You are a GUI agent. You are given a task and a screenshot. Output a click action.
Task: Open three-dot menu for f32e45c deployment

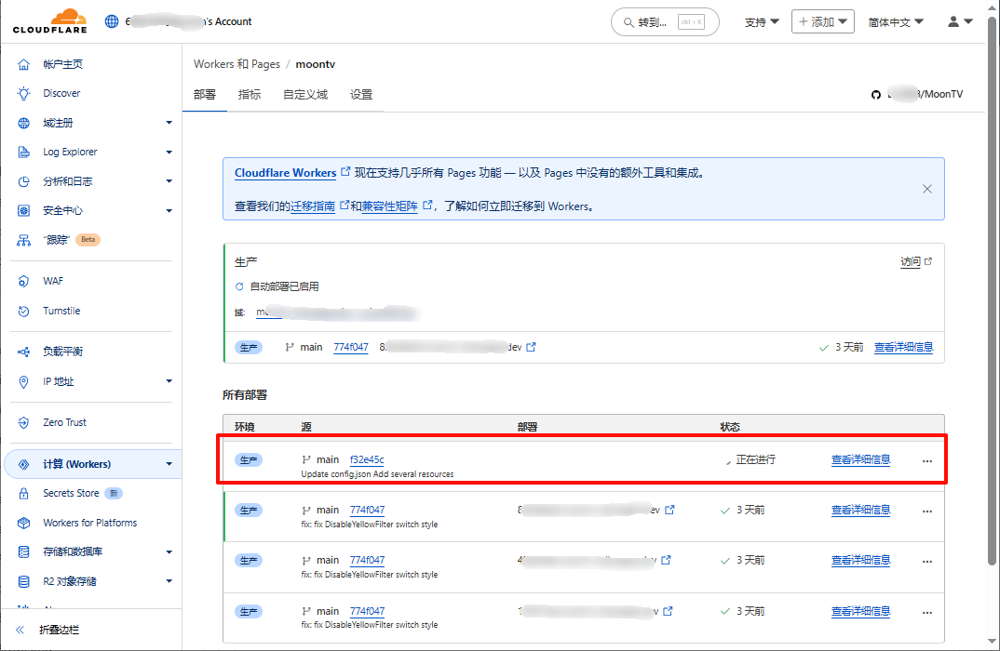[x=927, y=461]
